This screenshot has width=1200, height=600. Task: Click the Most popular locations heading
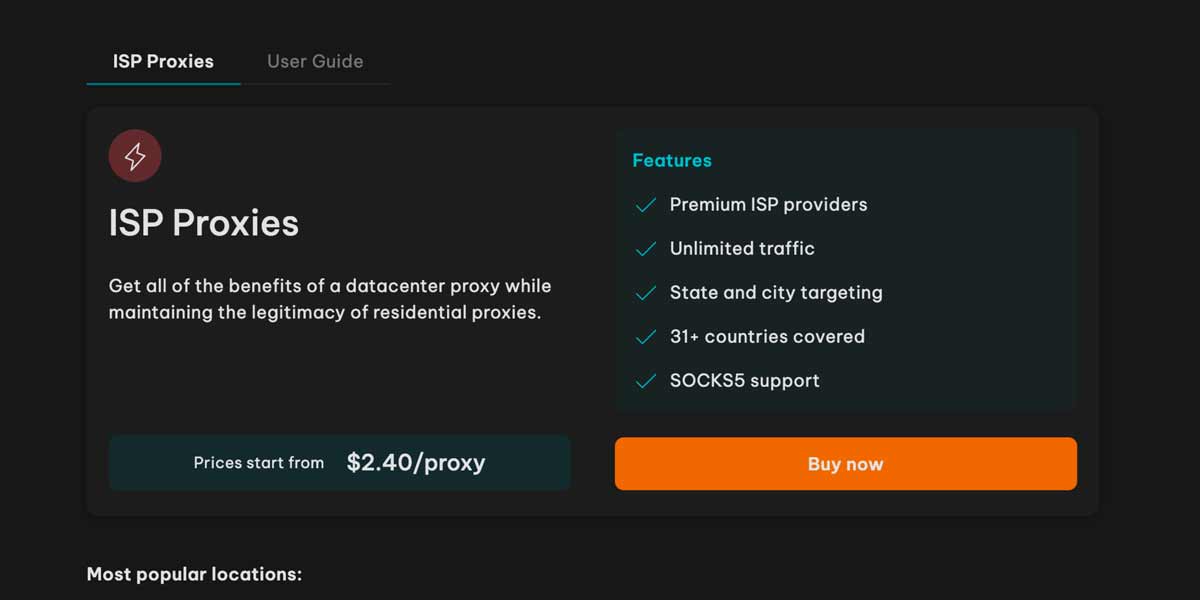pyautogui.click(x=194, y=574)
